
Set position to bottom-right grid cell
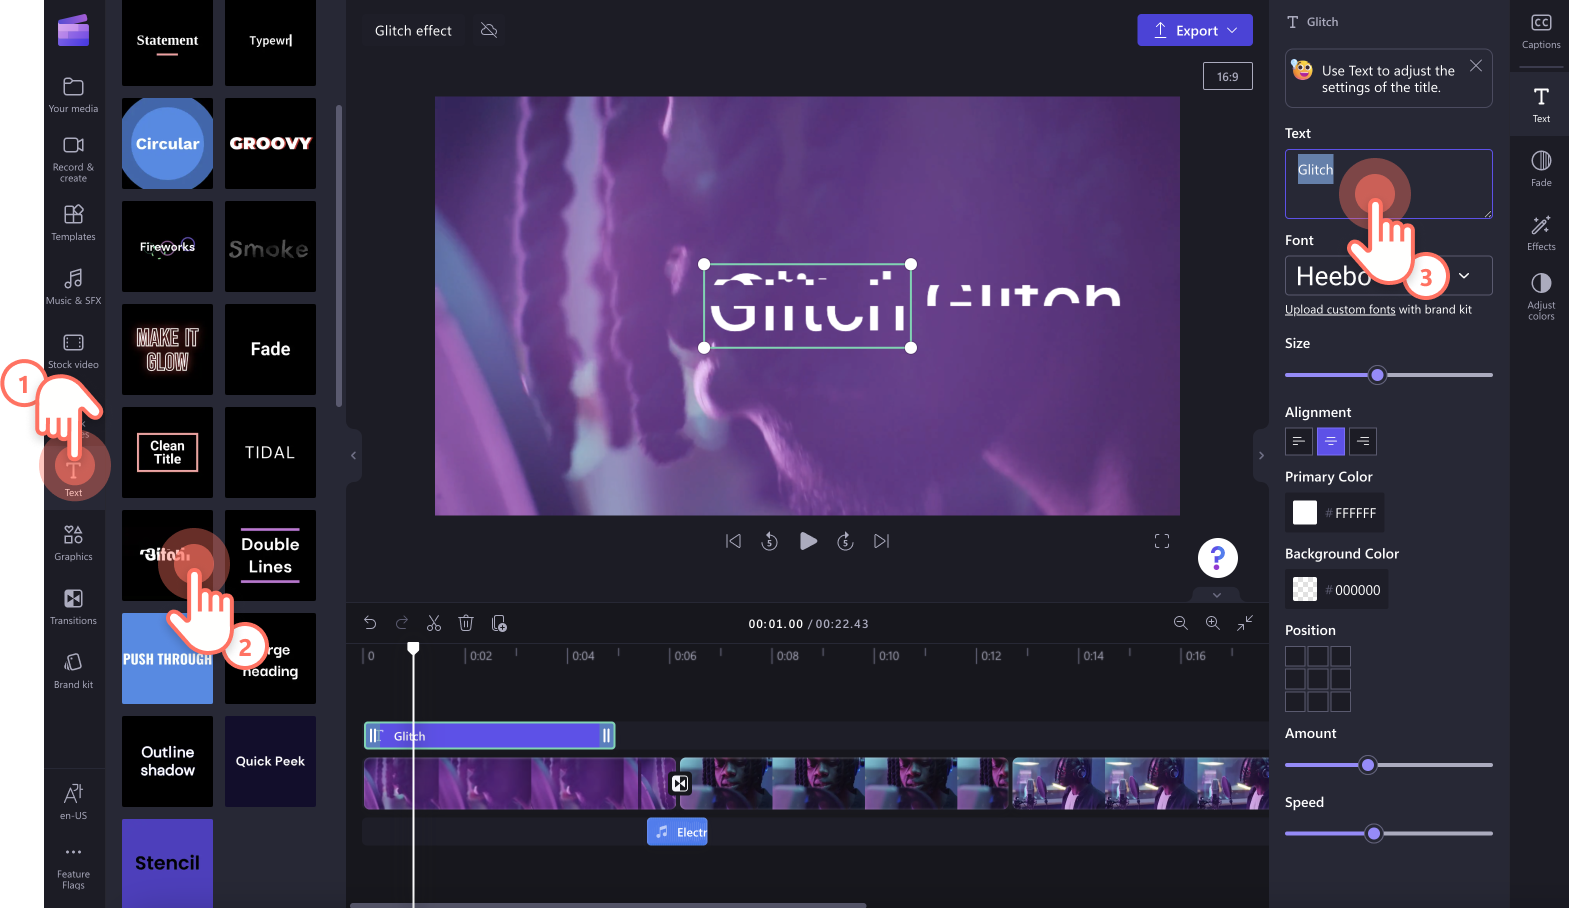1341,702
